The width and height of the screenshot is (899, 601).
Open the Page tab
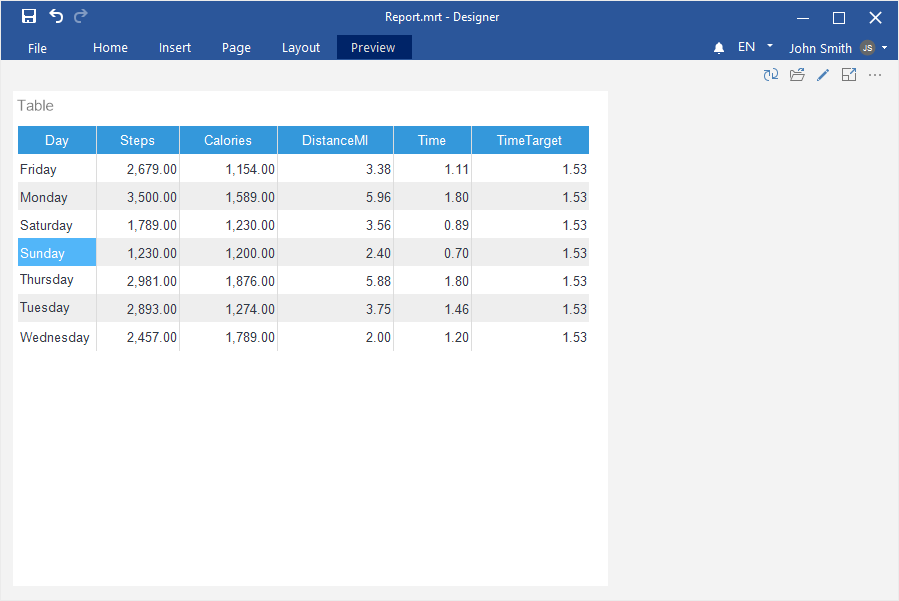pos(236,48)
